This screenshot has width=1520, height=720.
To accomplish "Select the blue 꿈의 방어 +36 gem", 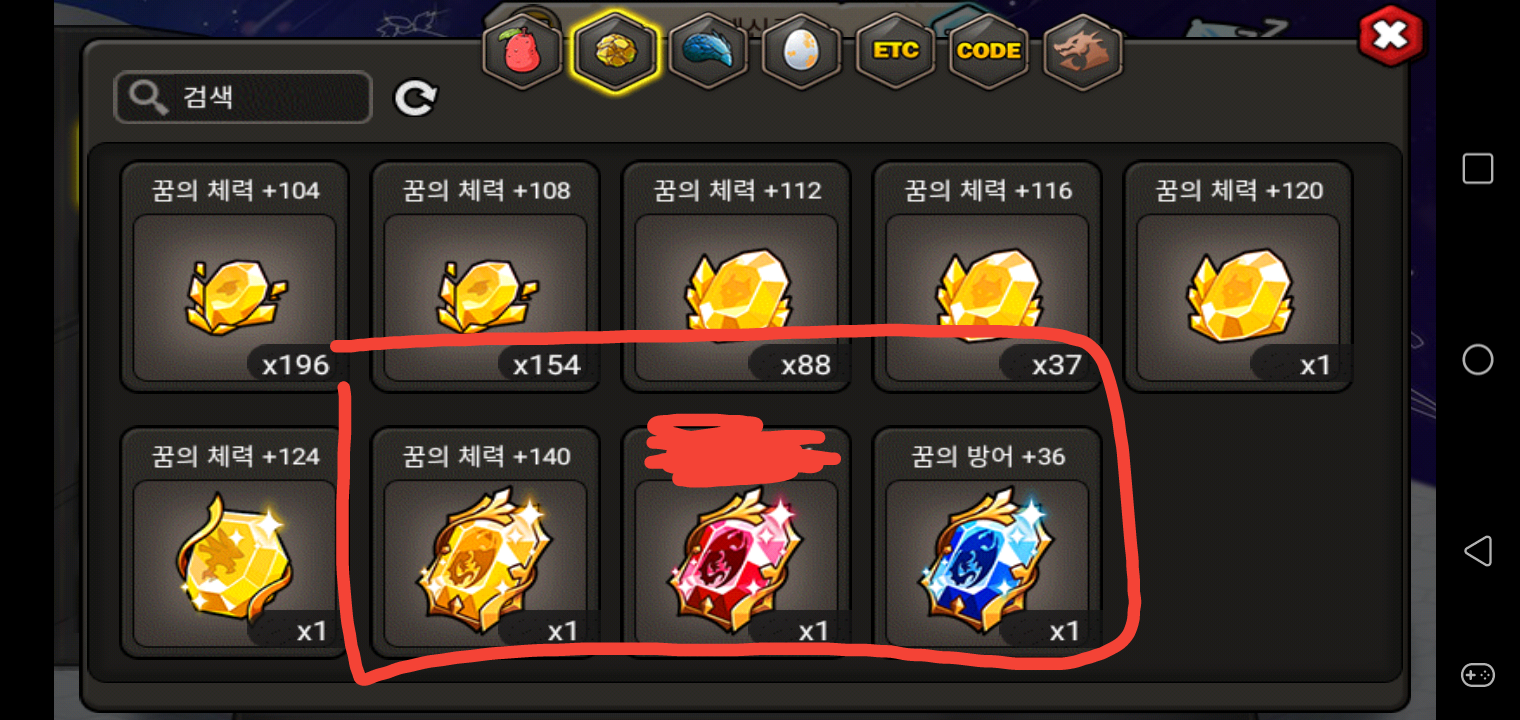I will pos(988,543).
